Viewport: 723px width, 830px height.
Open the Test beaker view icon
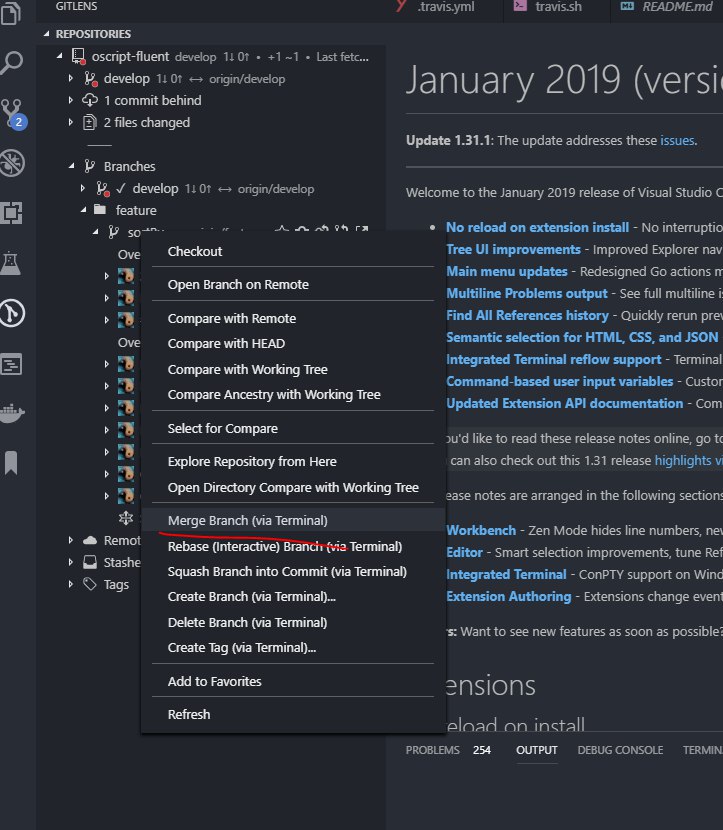tap(11, 263)
